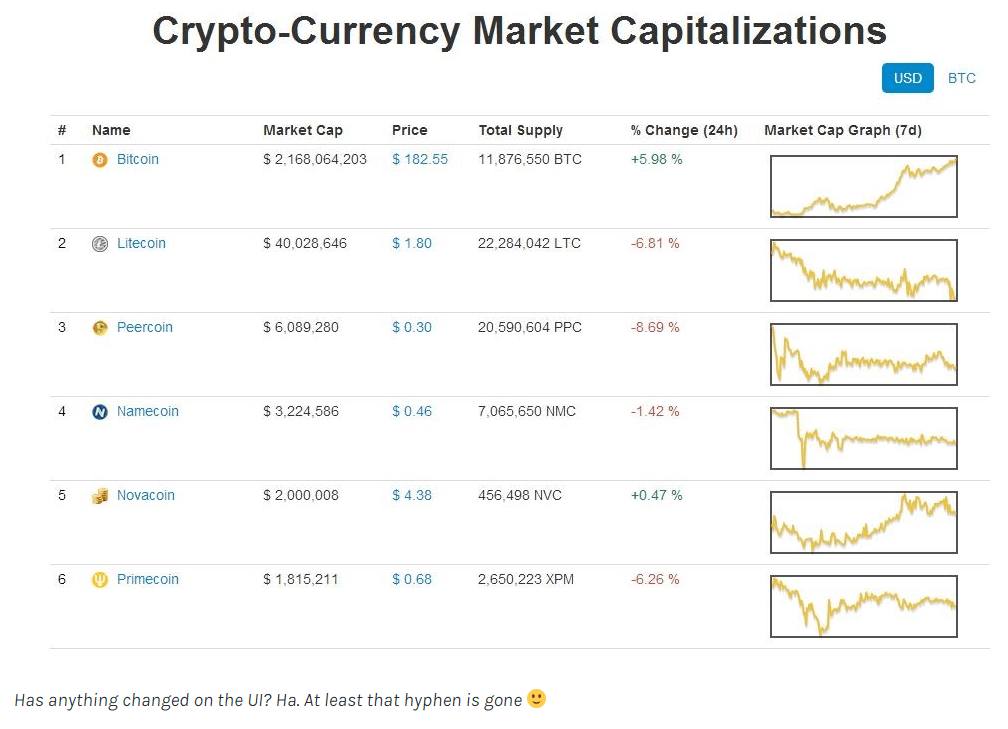
Task: Click the Total Supply column header
Action: pos(520,130)
